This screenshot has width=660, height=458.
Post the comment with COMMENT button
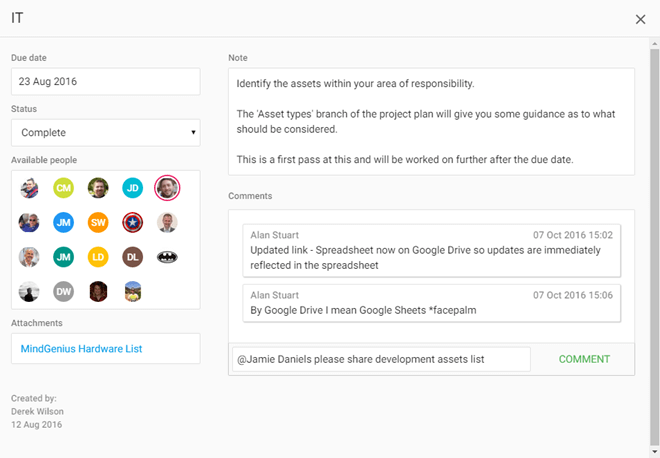[x=584, y=359]
